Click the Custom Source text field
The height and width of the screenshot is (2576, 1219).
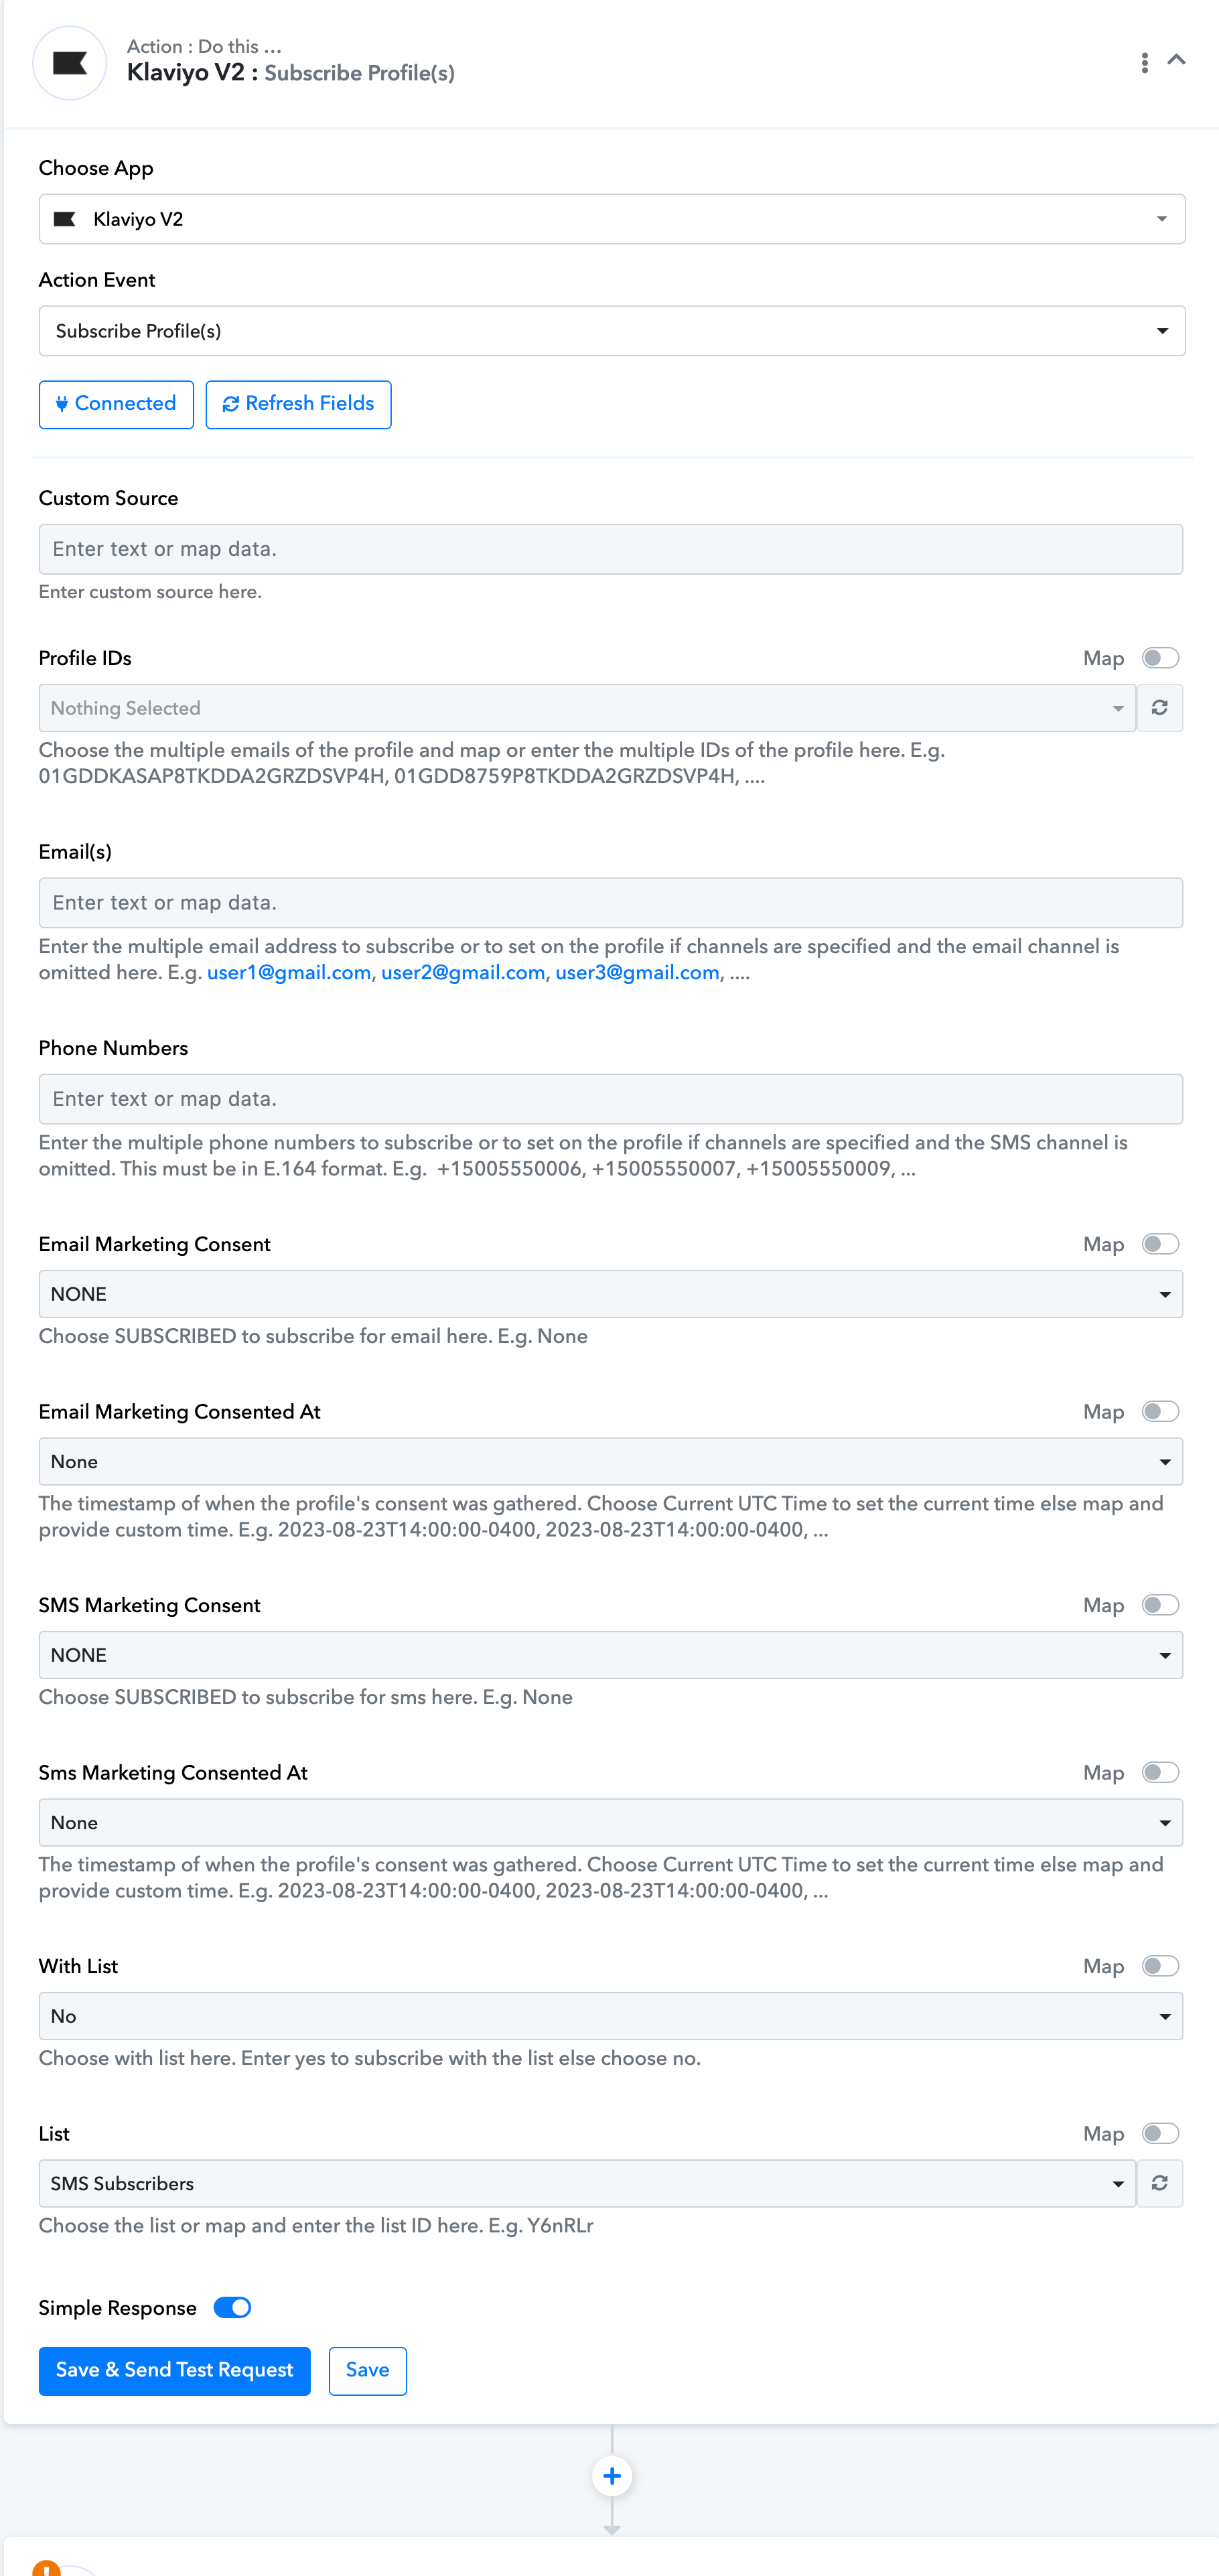610,549
